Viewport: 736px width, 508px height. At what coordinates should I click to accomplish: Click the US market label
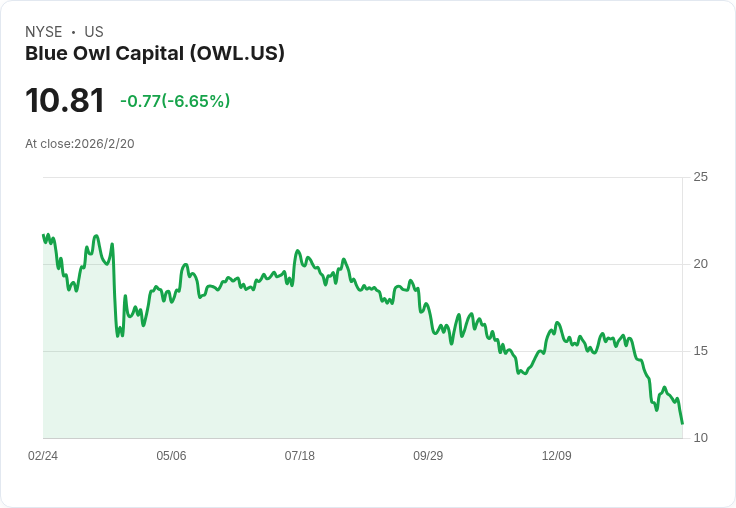pyautogui.click(x=94, y=32)
